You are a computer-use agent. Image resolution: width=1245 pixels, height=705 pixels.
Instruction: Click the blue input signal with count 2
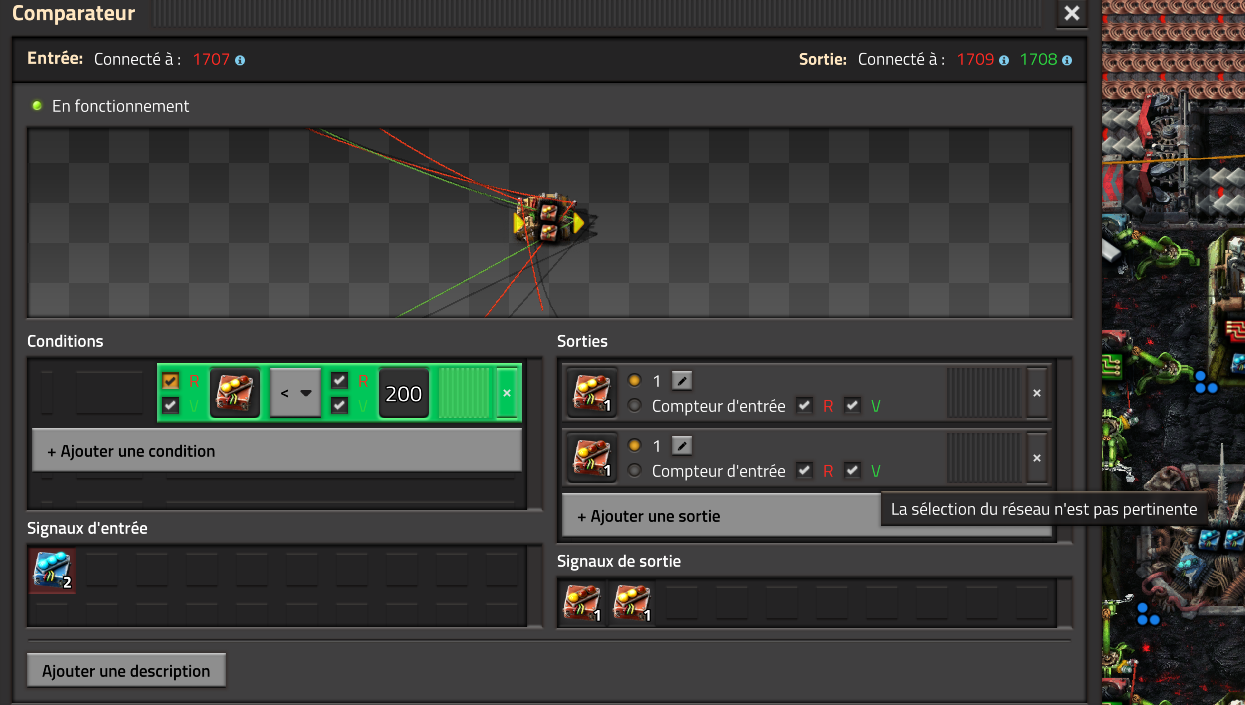[52, 571]
